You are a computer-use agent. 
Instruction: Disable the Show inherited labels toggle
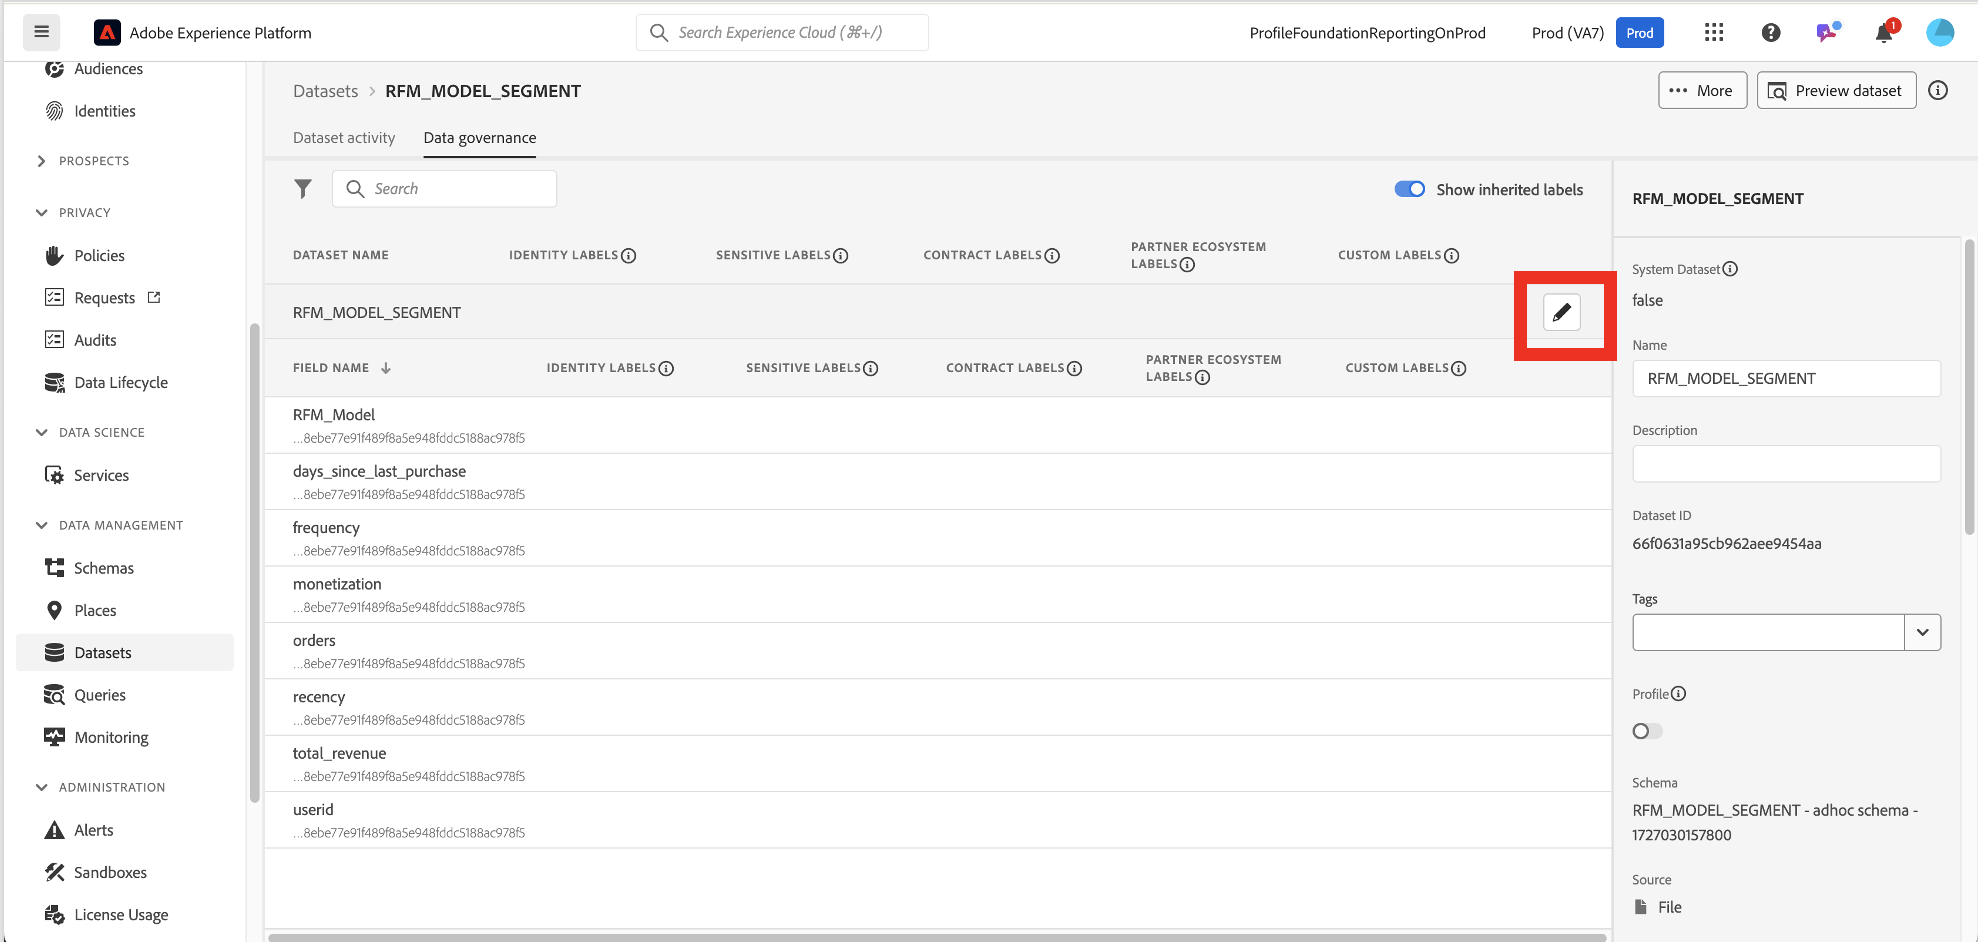tap(1410, 190)
